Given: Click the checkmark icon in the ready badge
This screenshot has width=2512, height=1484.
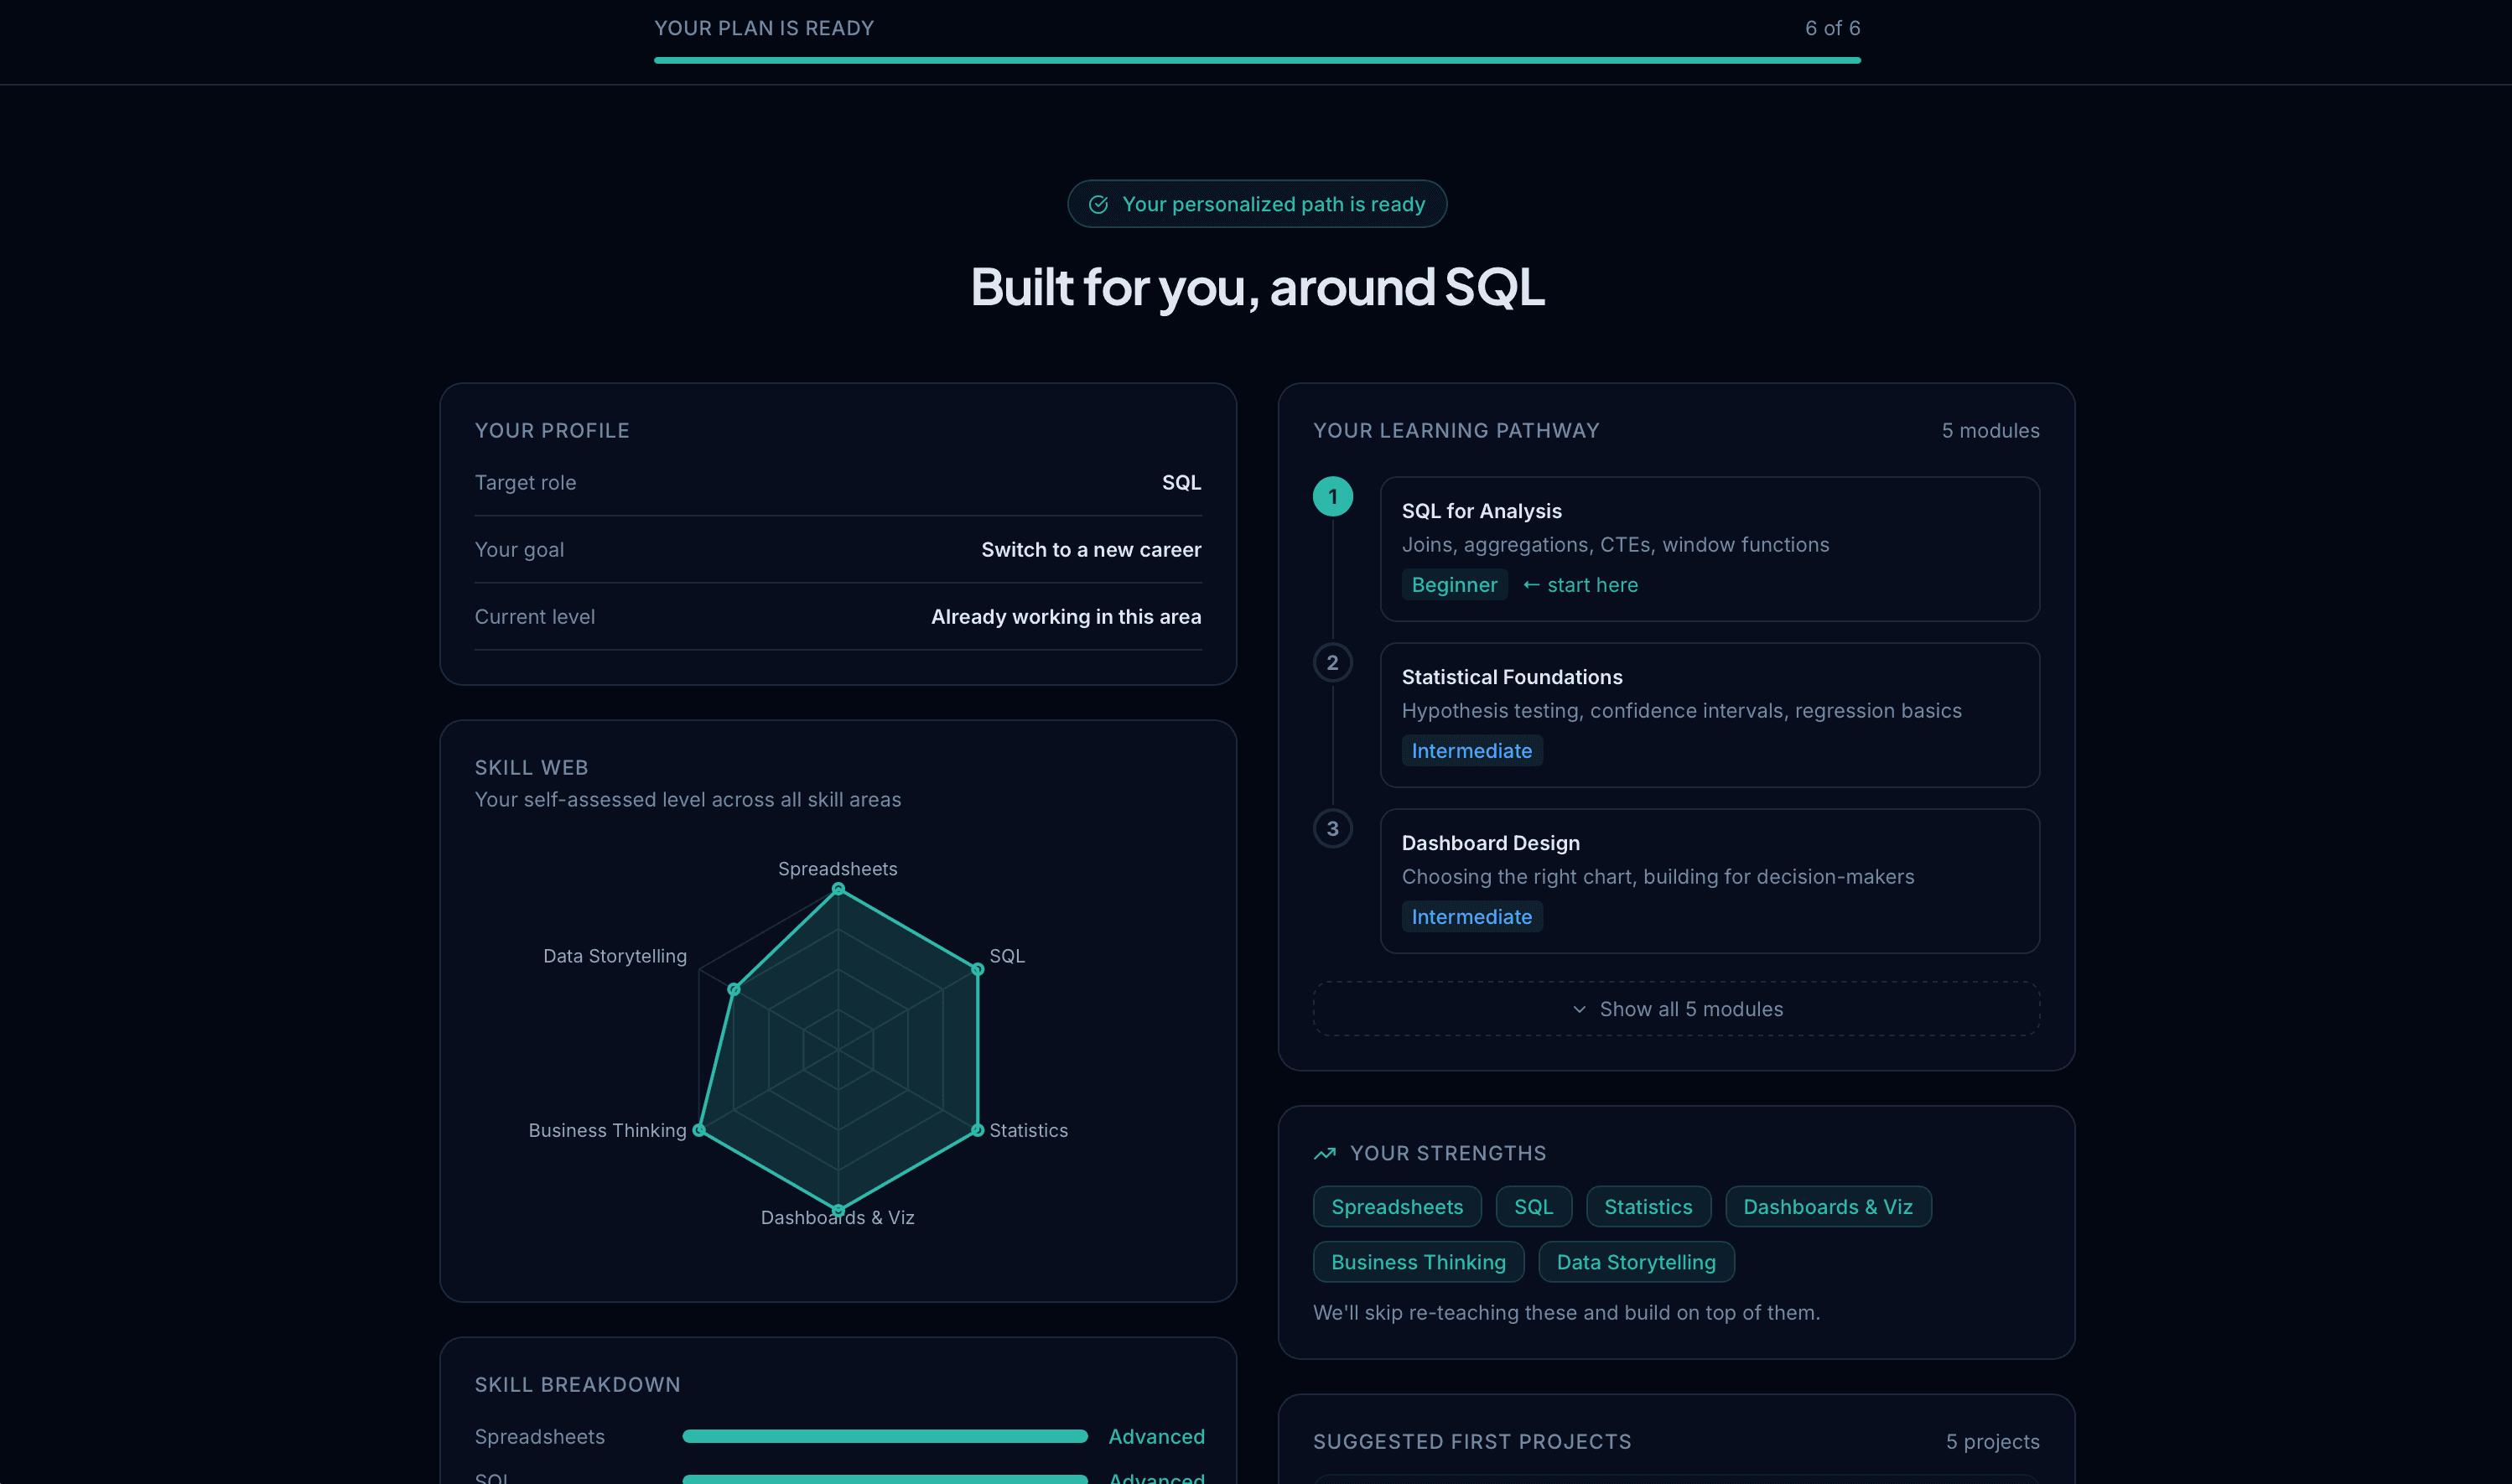Looking at the screenshot, I should click(x=1098, y=204).
